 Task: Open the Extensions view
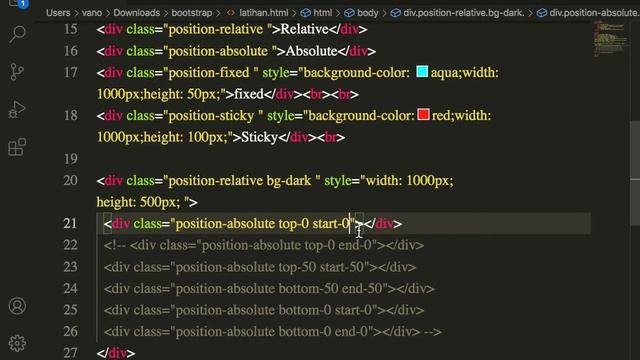tap(17, 147)
